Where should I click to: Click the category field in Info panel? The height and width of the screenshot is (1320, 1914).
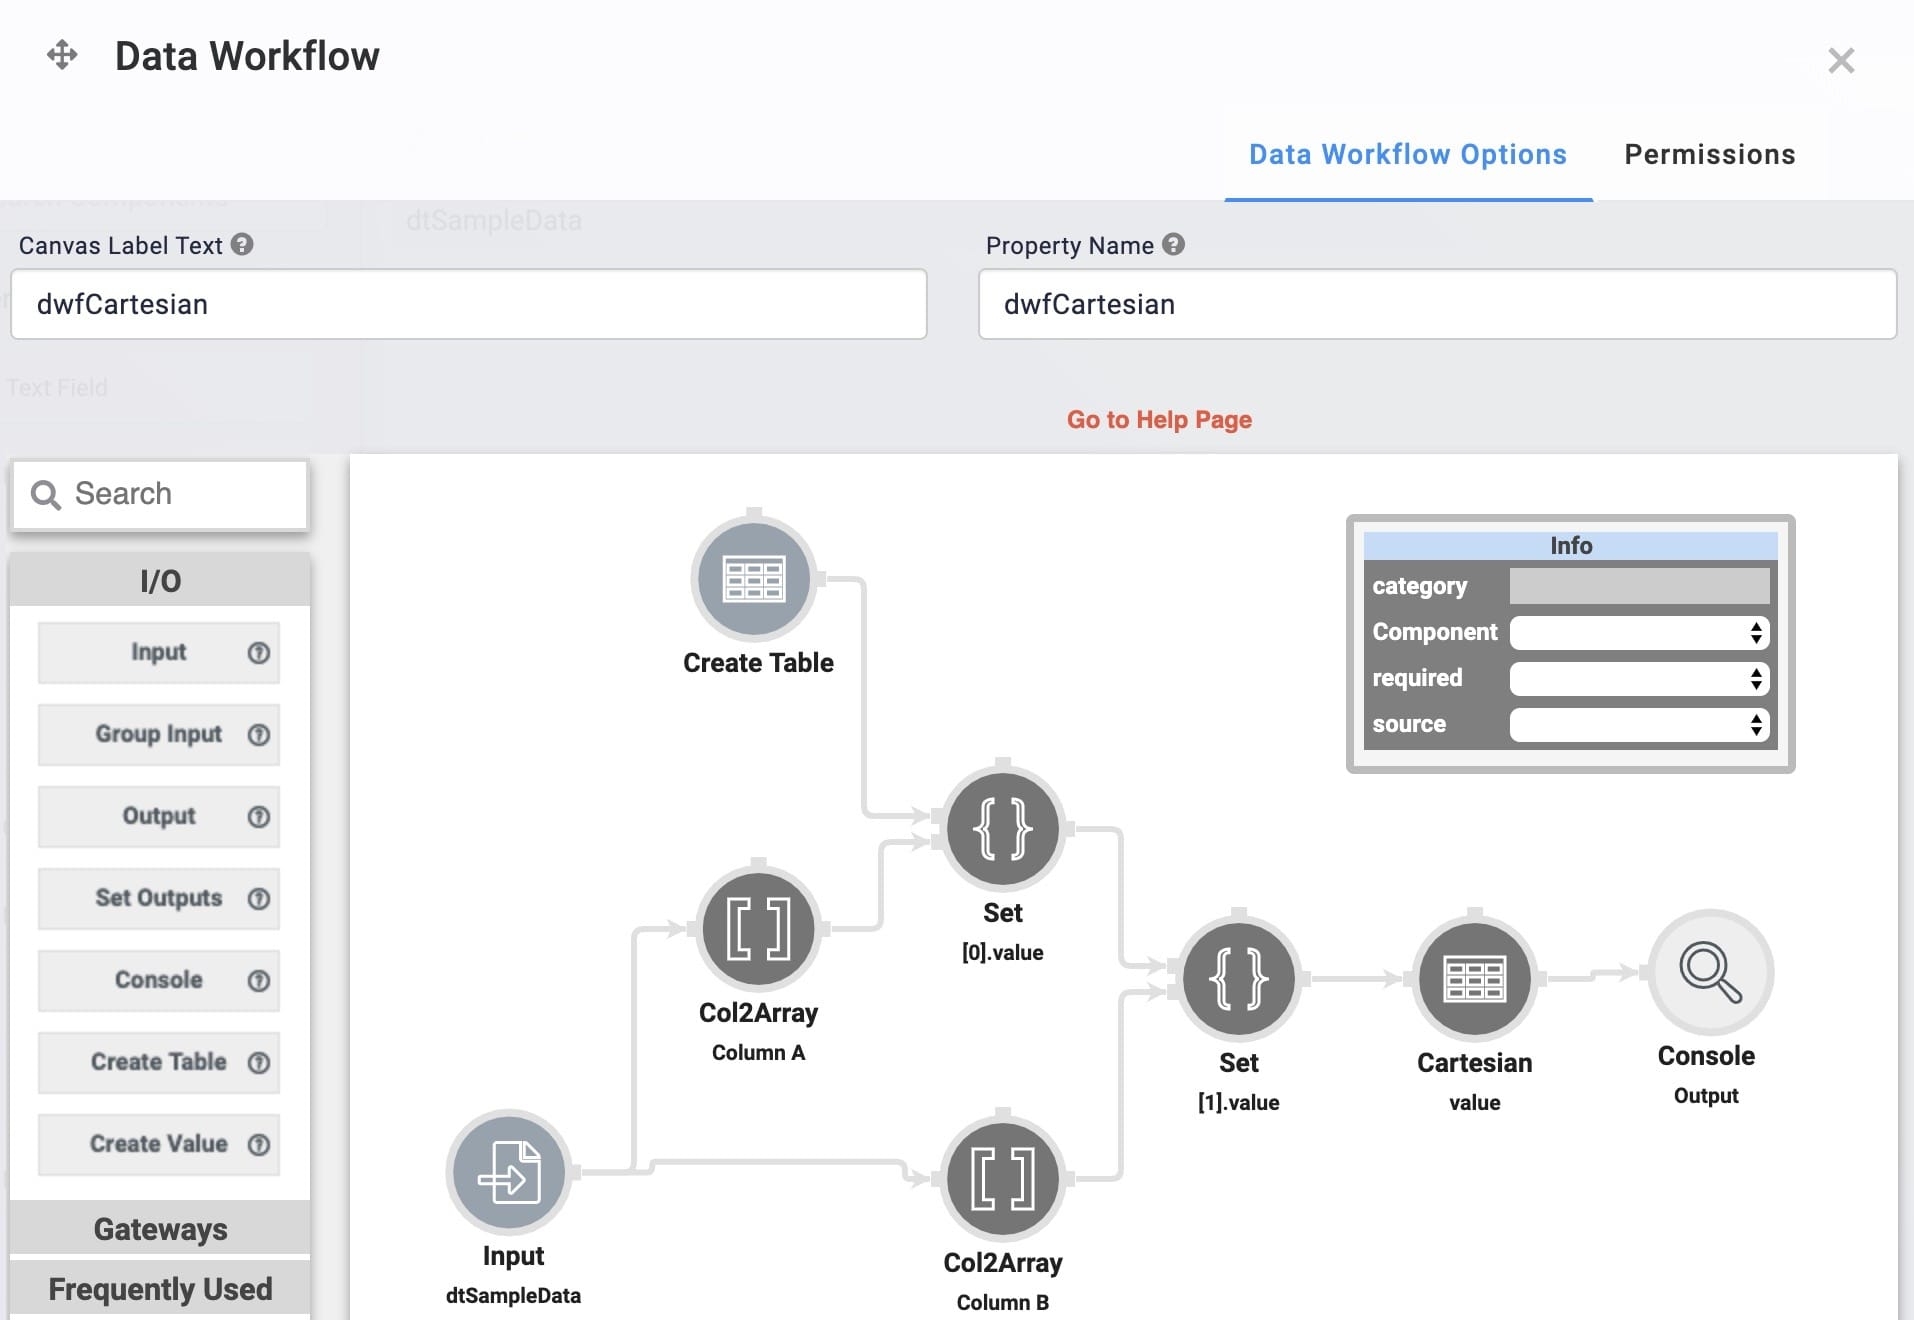[x=1640, y=586]
